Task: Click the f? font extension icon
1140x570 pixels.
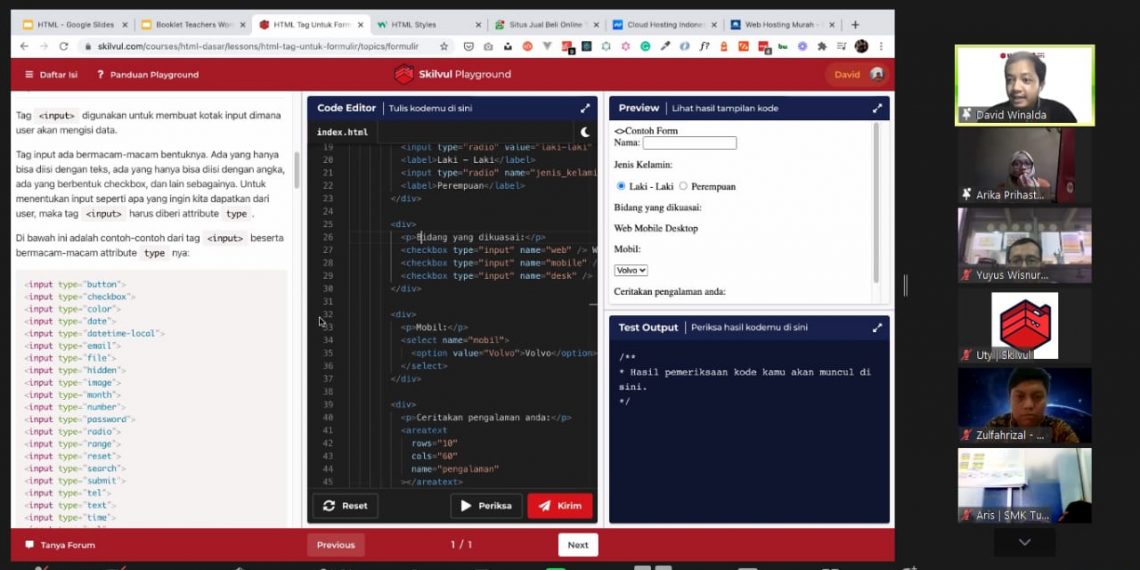Action: pos(704,46)
